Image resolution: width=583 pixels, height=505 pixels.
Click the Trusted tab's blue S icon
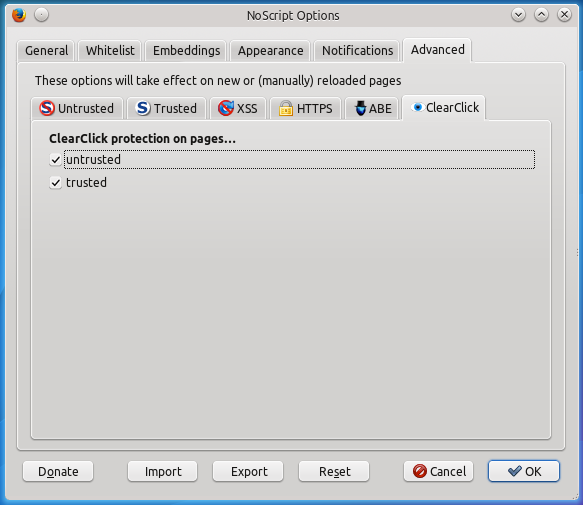[x=143, y=108]
